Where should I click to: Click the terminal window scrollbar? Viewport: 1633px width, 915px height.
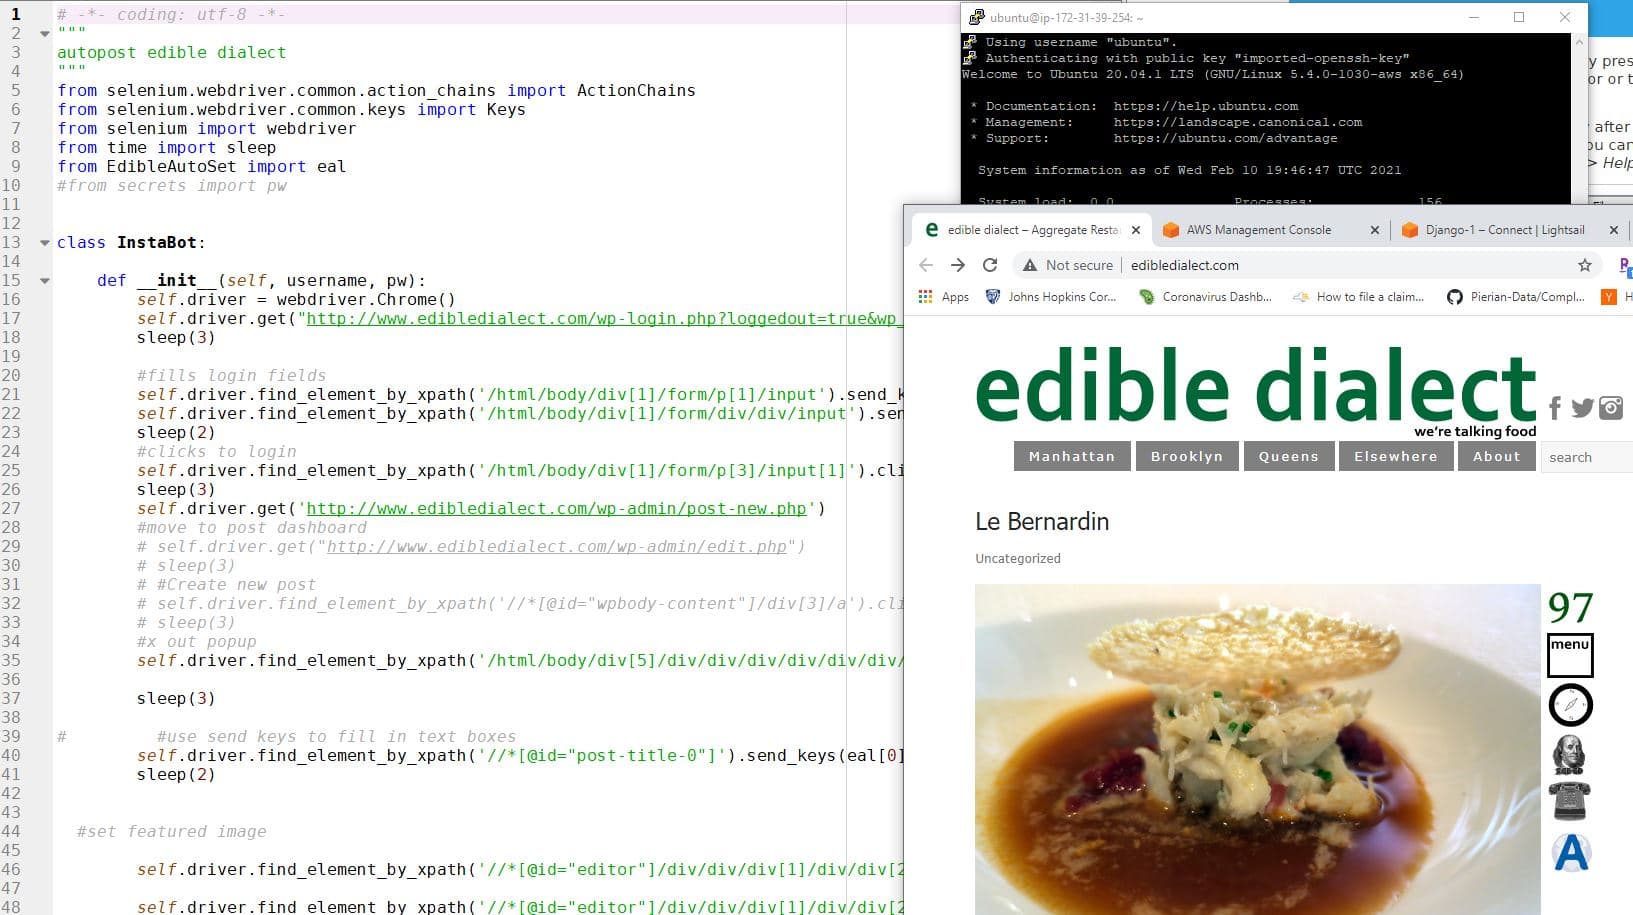[x=1579, y=118]
